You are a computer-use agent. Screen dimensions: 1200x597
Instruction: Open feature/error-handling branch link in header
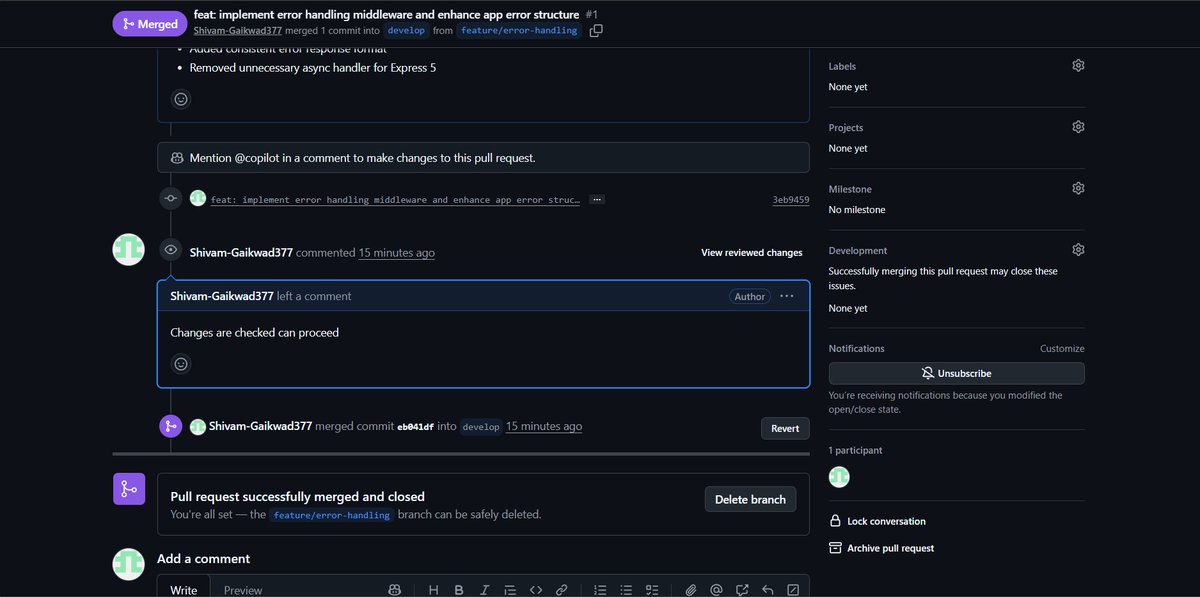tap(520, 31)
